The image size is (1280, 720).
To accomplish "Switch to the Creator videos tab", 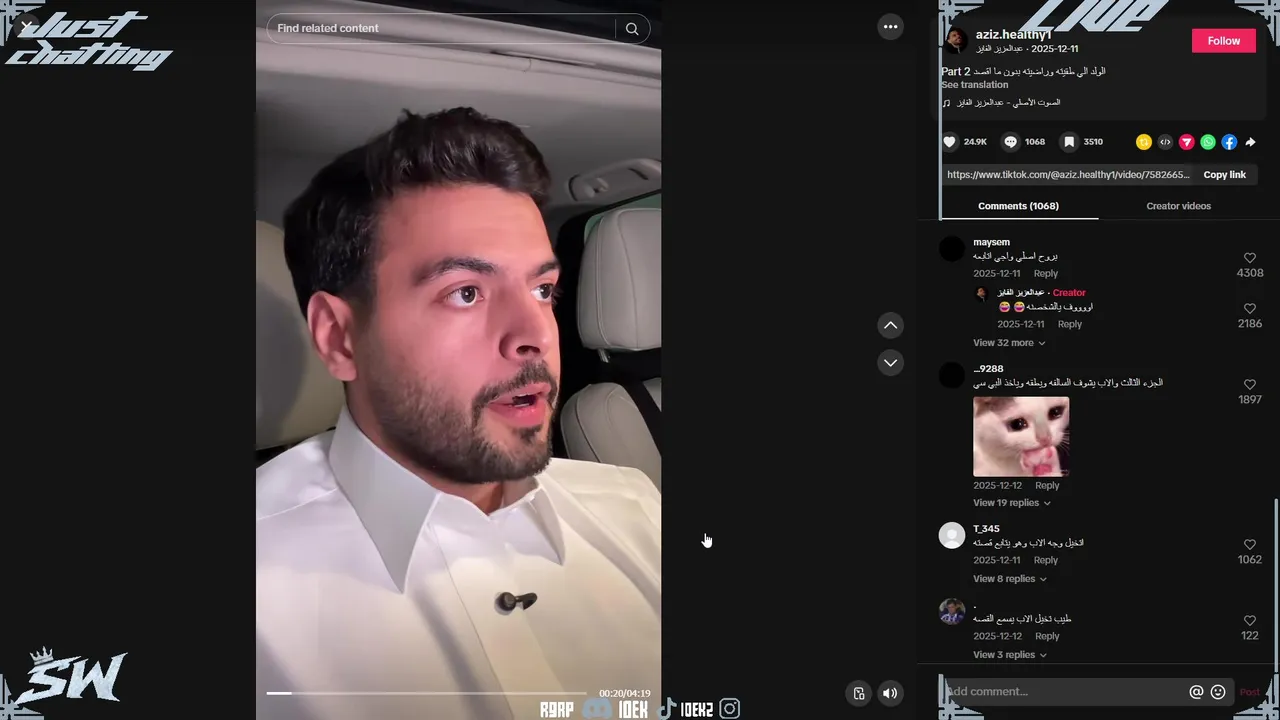I will pos(1178,206).
